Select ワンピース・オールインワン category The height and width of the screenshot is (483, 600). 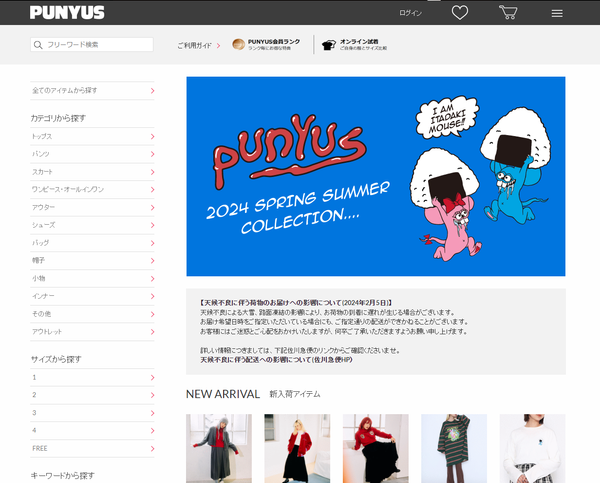(92, 189)
